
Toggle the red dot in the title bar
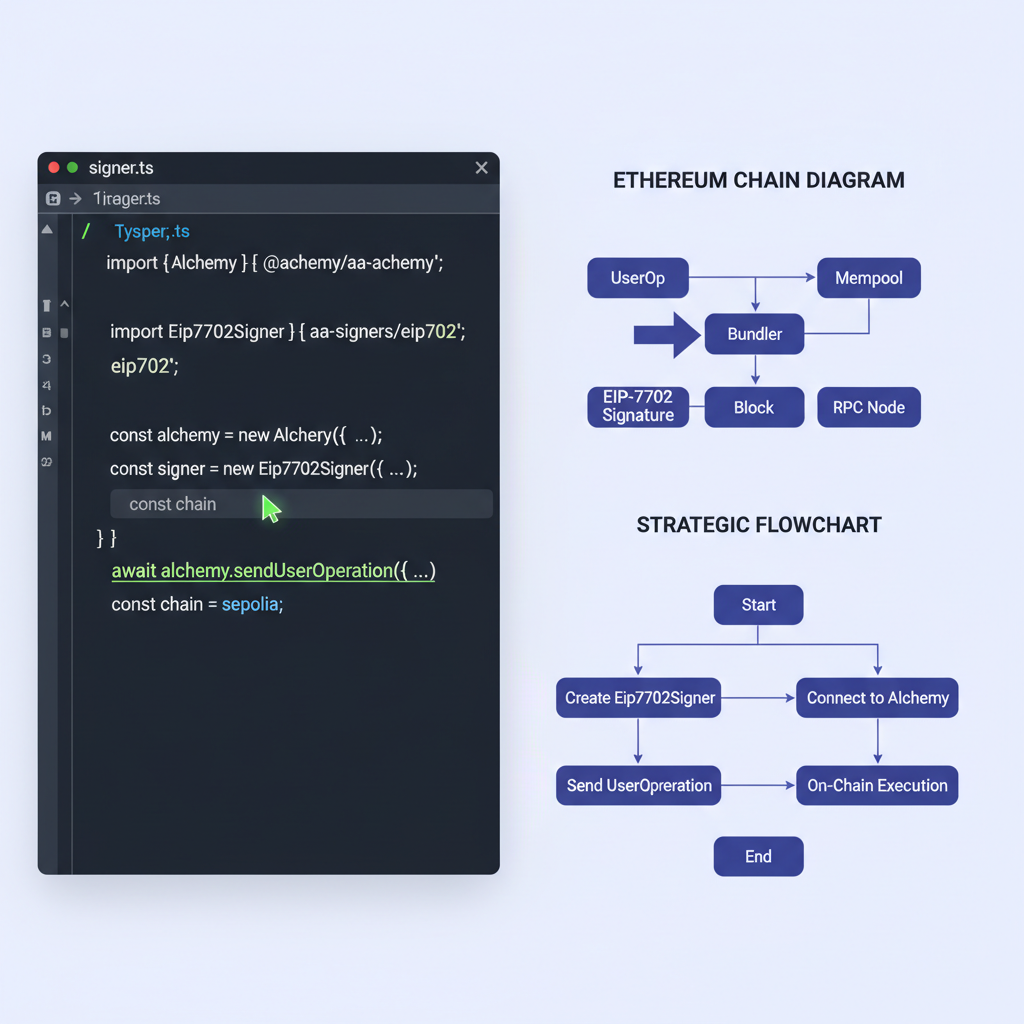pos(52,167)
